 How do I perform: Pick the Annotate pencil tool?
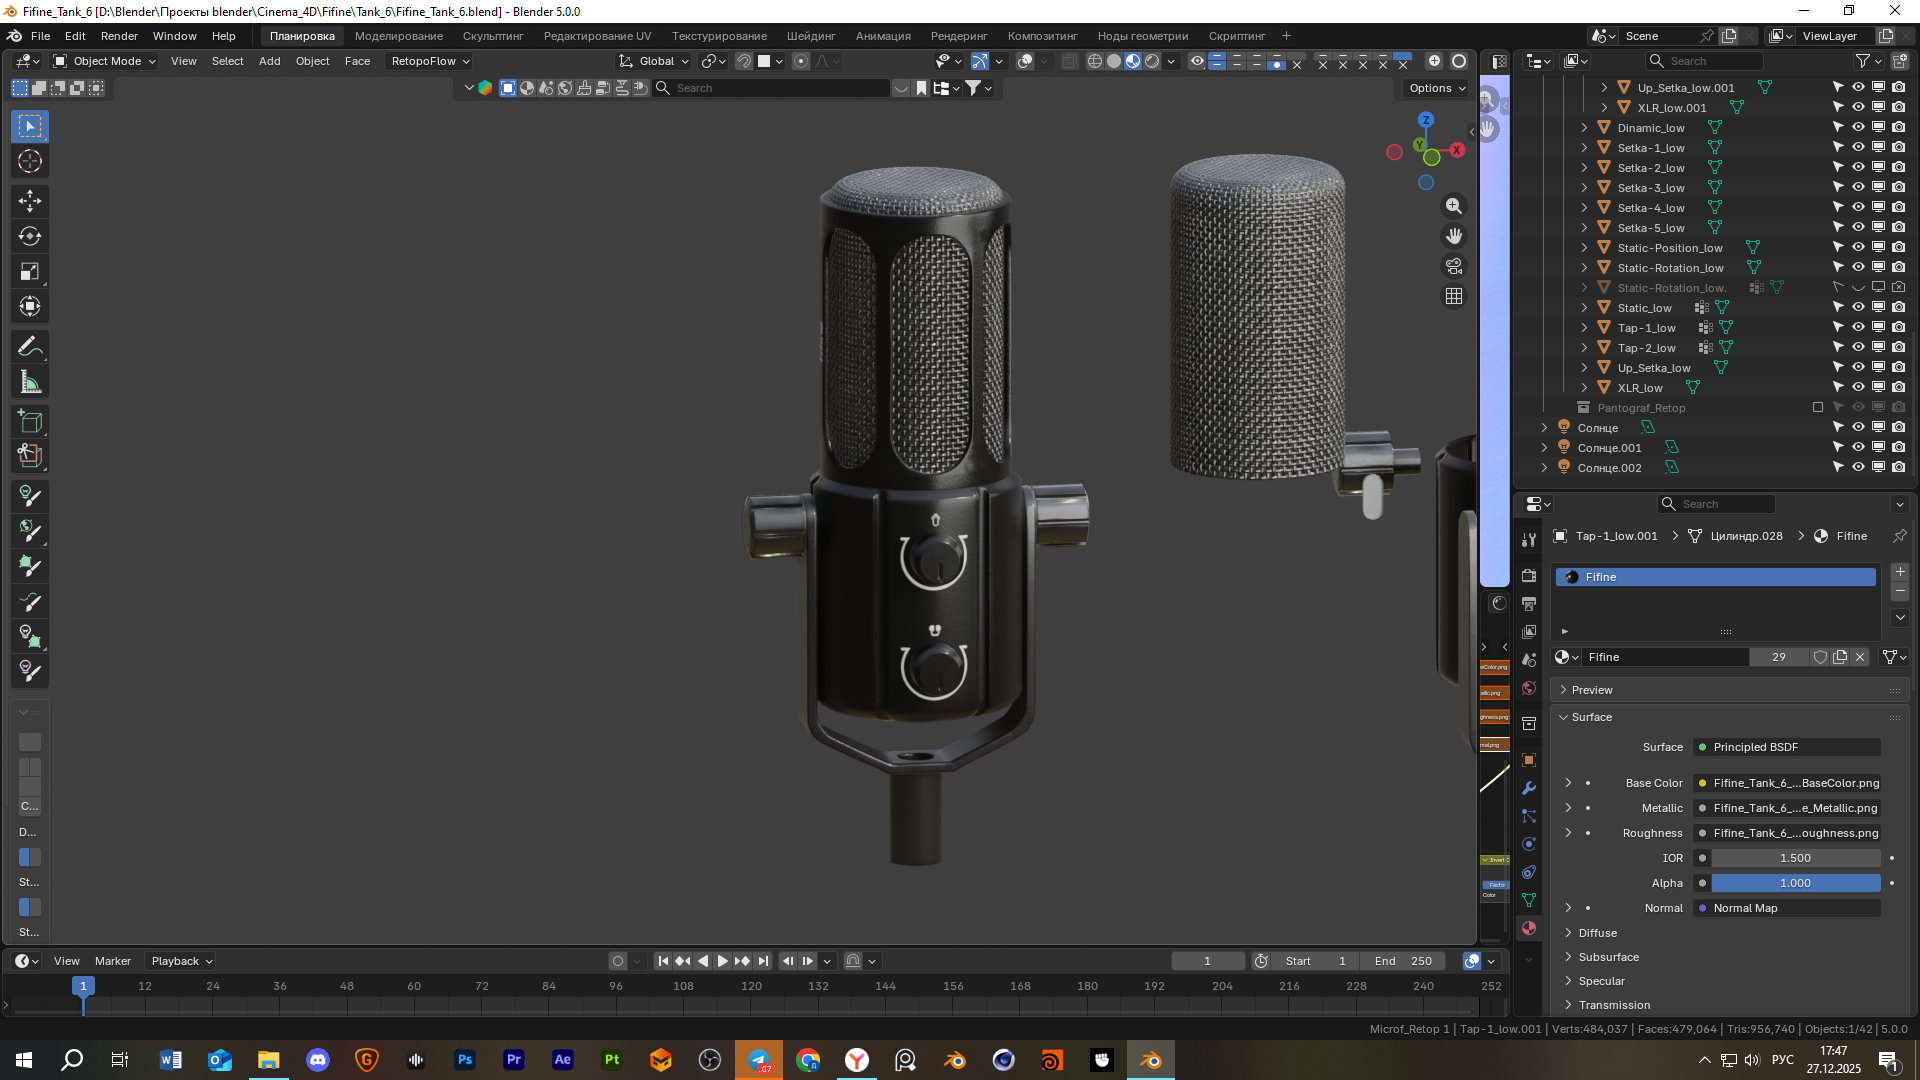(30, 347)
